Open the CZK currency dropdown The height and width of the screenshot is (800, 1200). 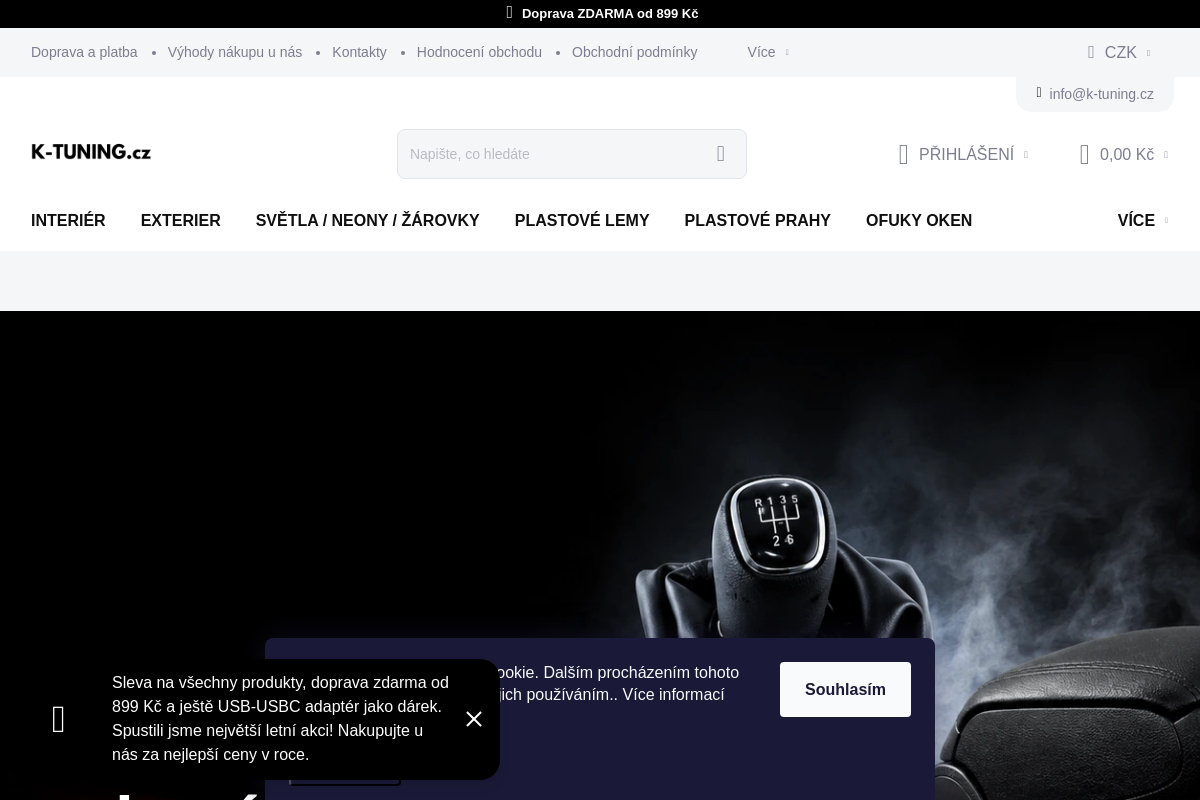point(1120,52)
